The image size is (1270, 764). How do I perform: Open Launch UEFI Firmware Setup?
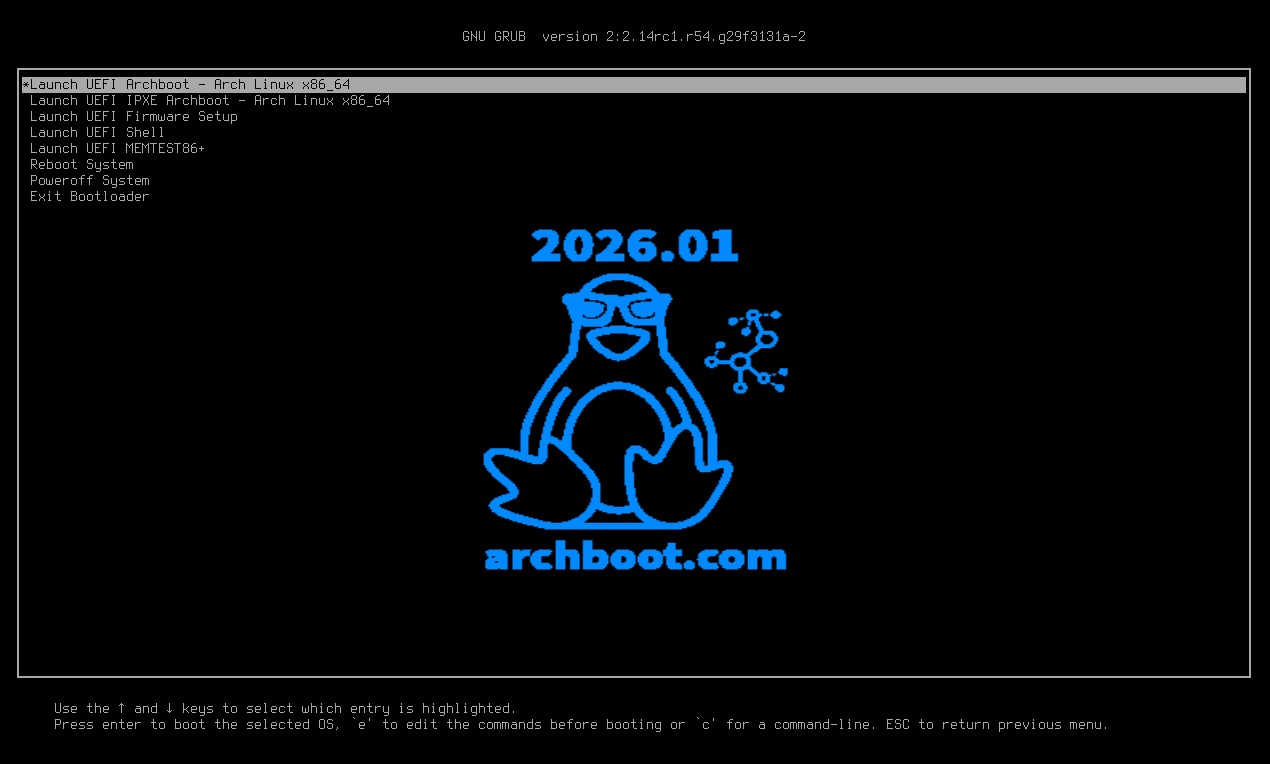pos(134,117)
